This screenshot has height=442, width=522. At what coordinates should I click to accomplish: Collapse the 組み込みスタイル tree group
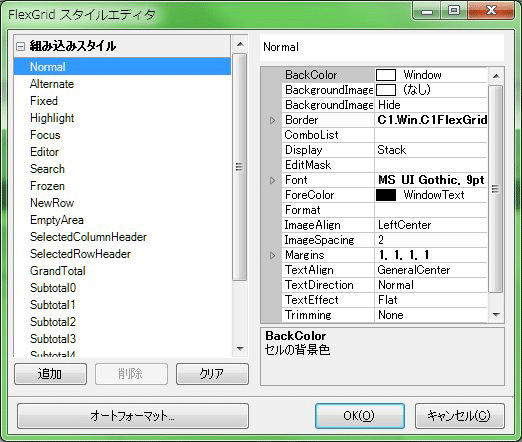pyautogui.click(x=20, y=46)
